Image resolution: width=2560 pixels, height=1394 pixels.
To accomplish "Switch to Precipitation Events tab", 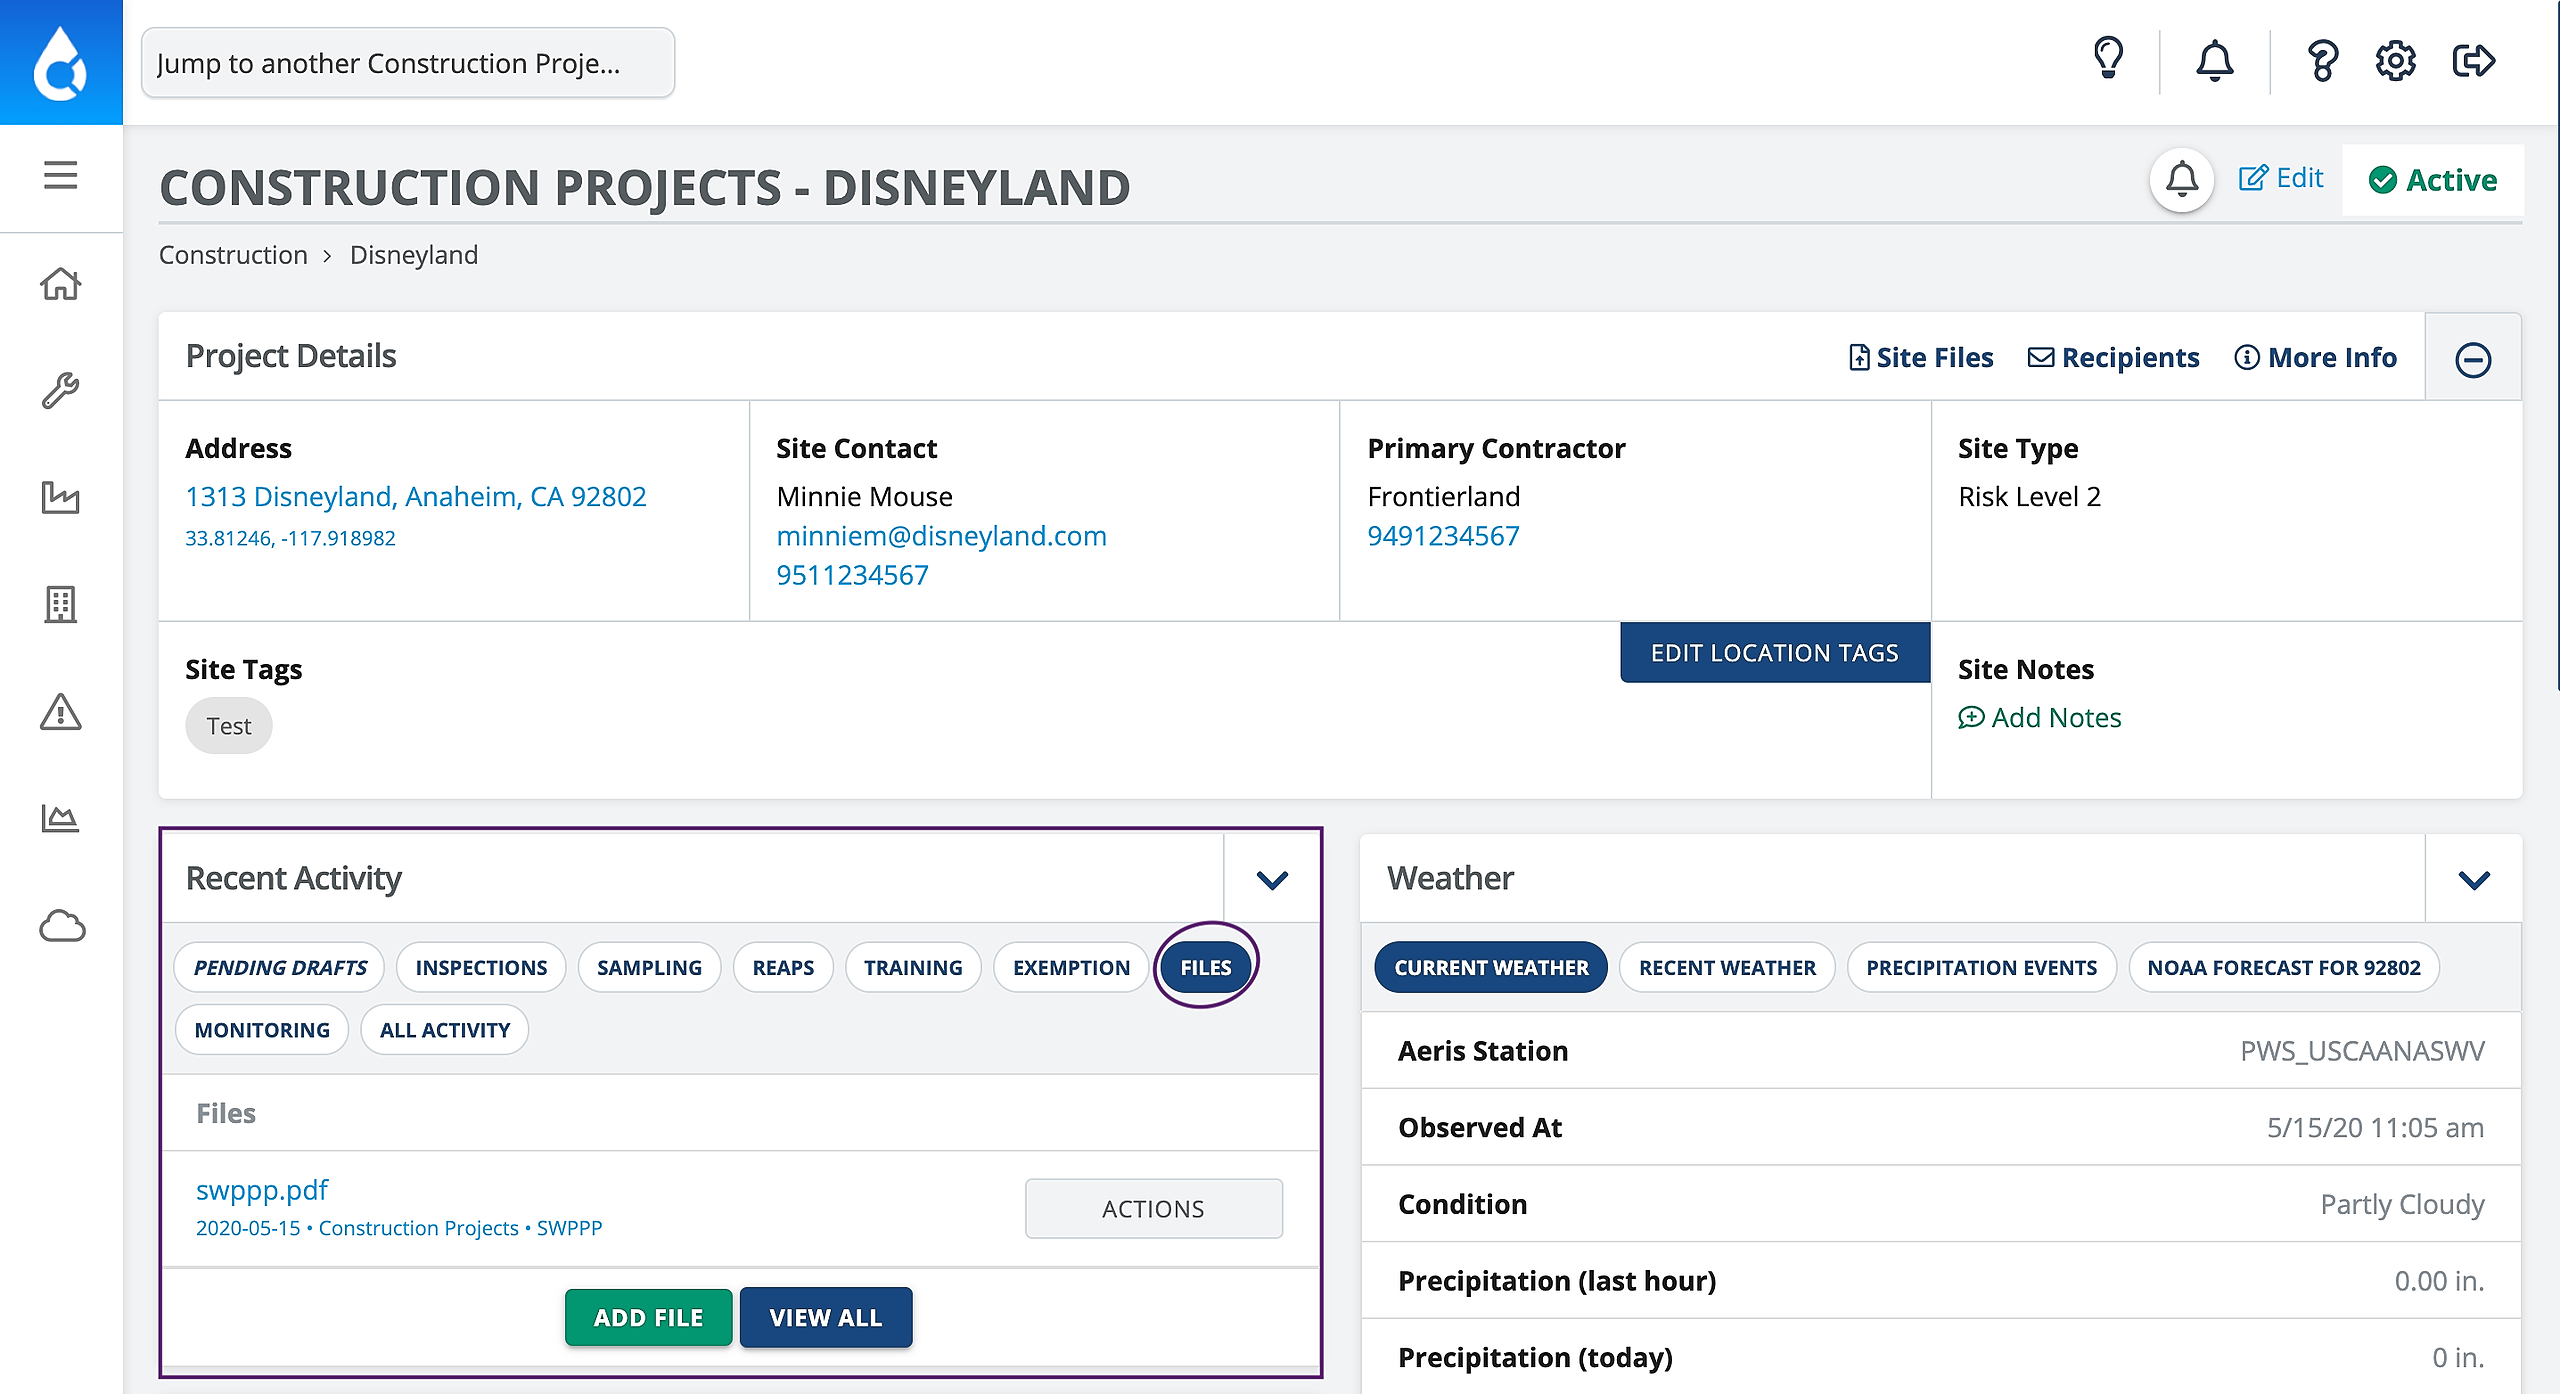I will click(x=1981, y=967).
